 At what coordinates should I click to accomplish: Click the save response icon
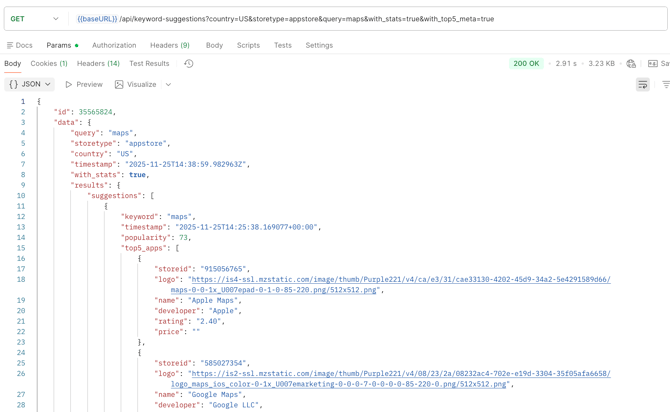pyautogui.click(x=656, y=64)
